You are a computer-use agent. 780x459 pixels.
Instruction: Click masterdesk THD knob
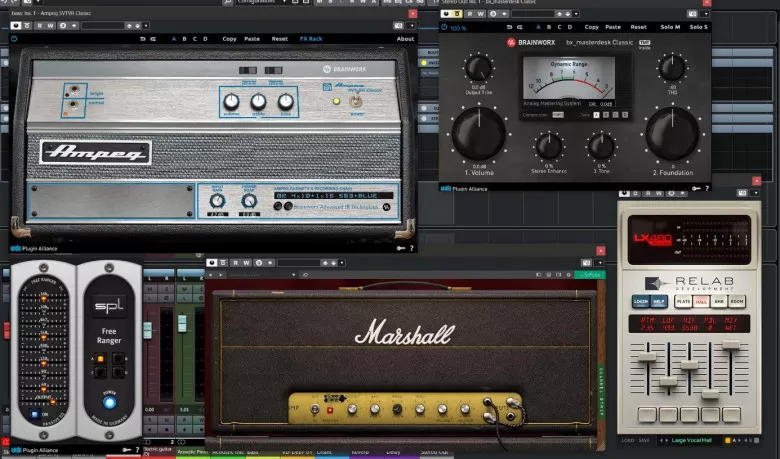click(672, 68)
